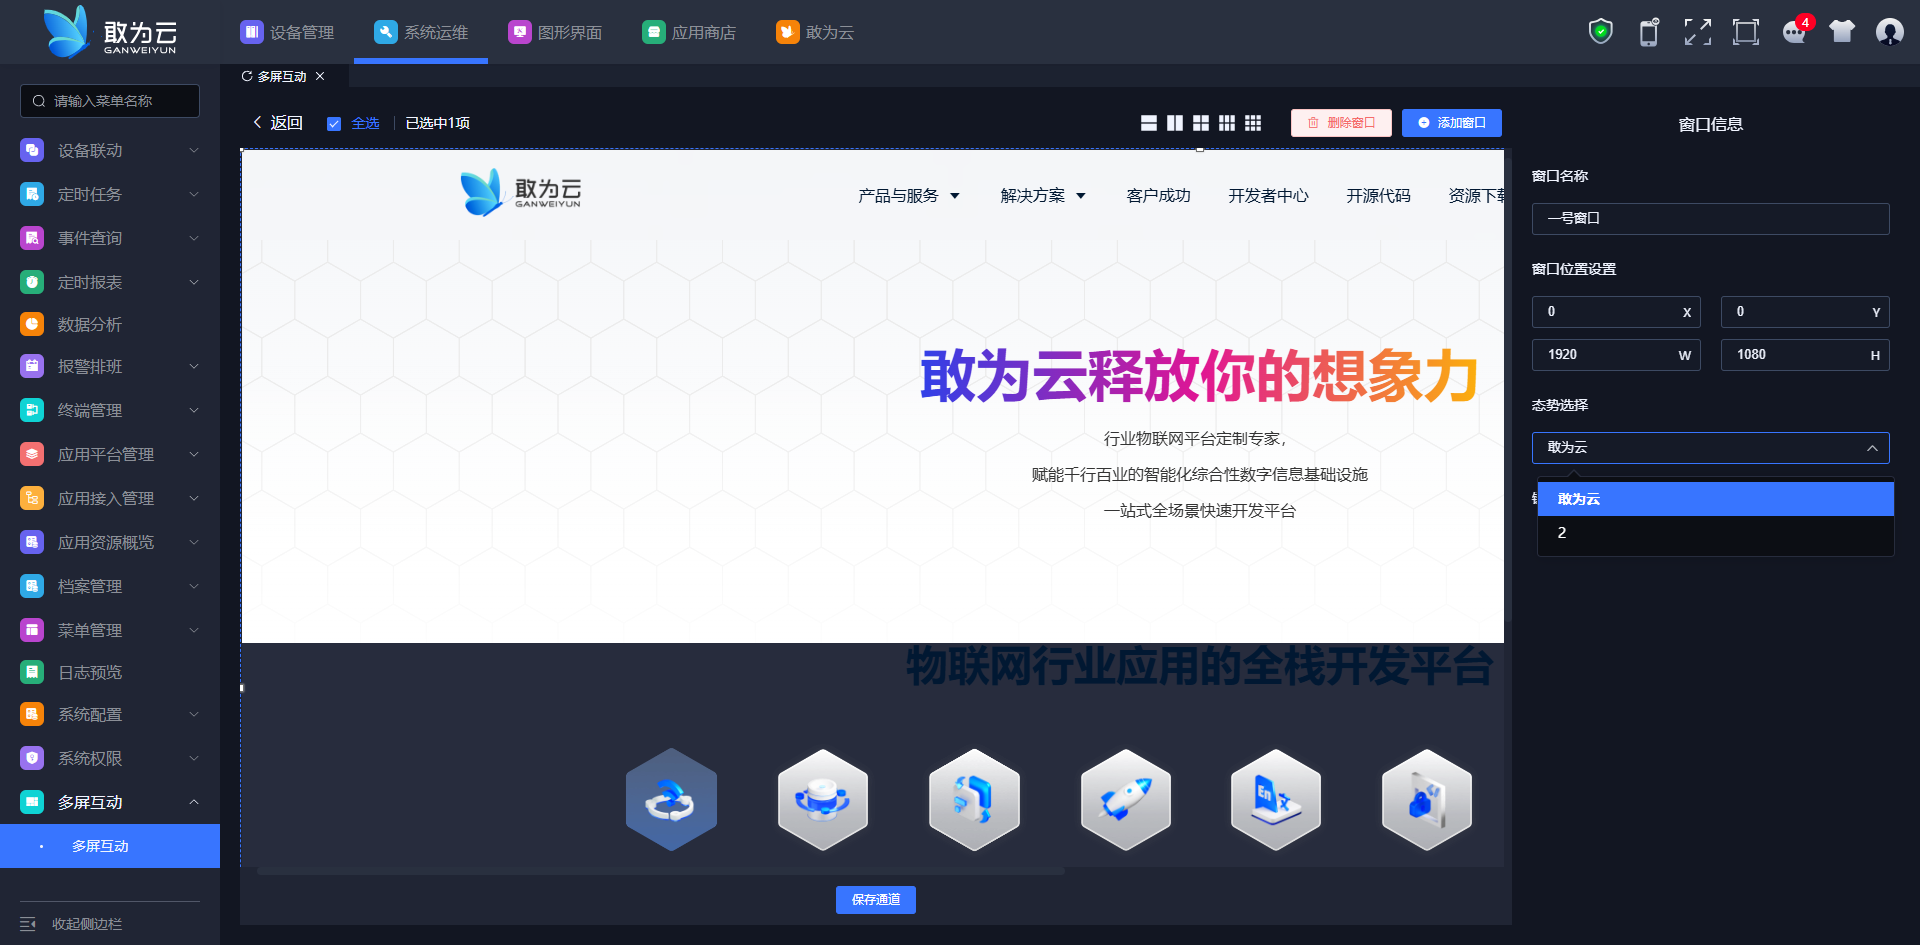Close the 多屏互动 page tab
This screenshot has width=1920, height=945.
[x=320, y=76]
